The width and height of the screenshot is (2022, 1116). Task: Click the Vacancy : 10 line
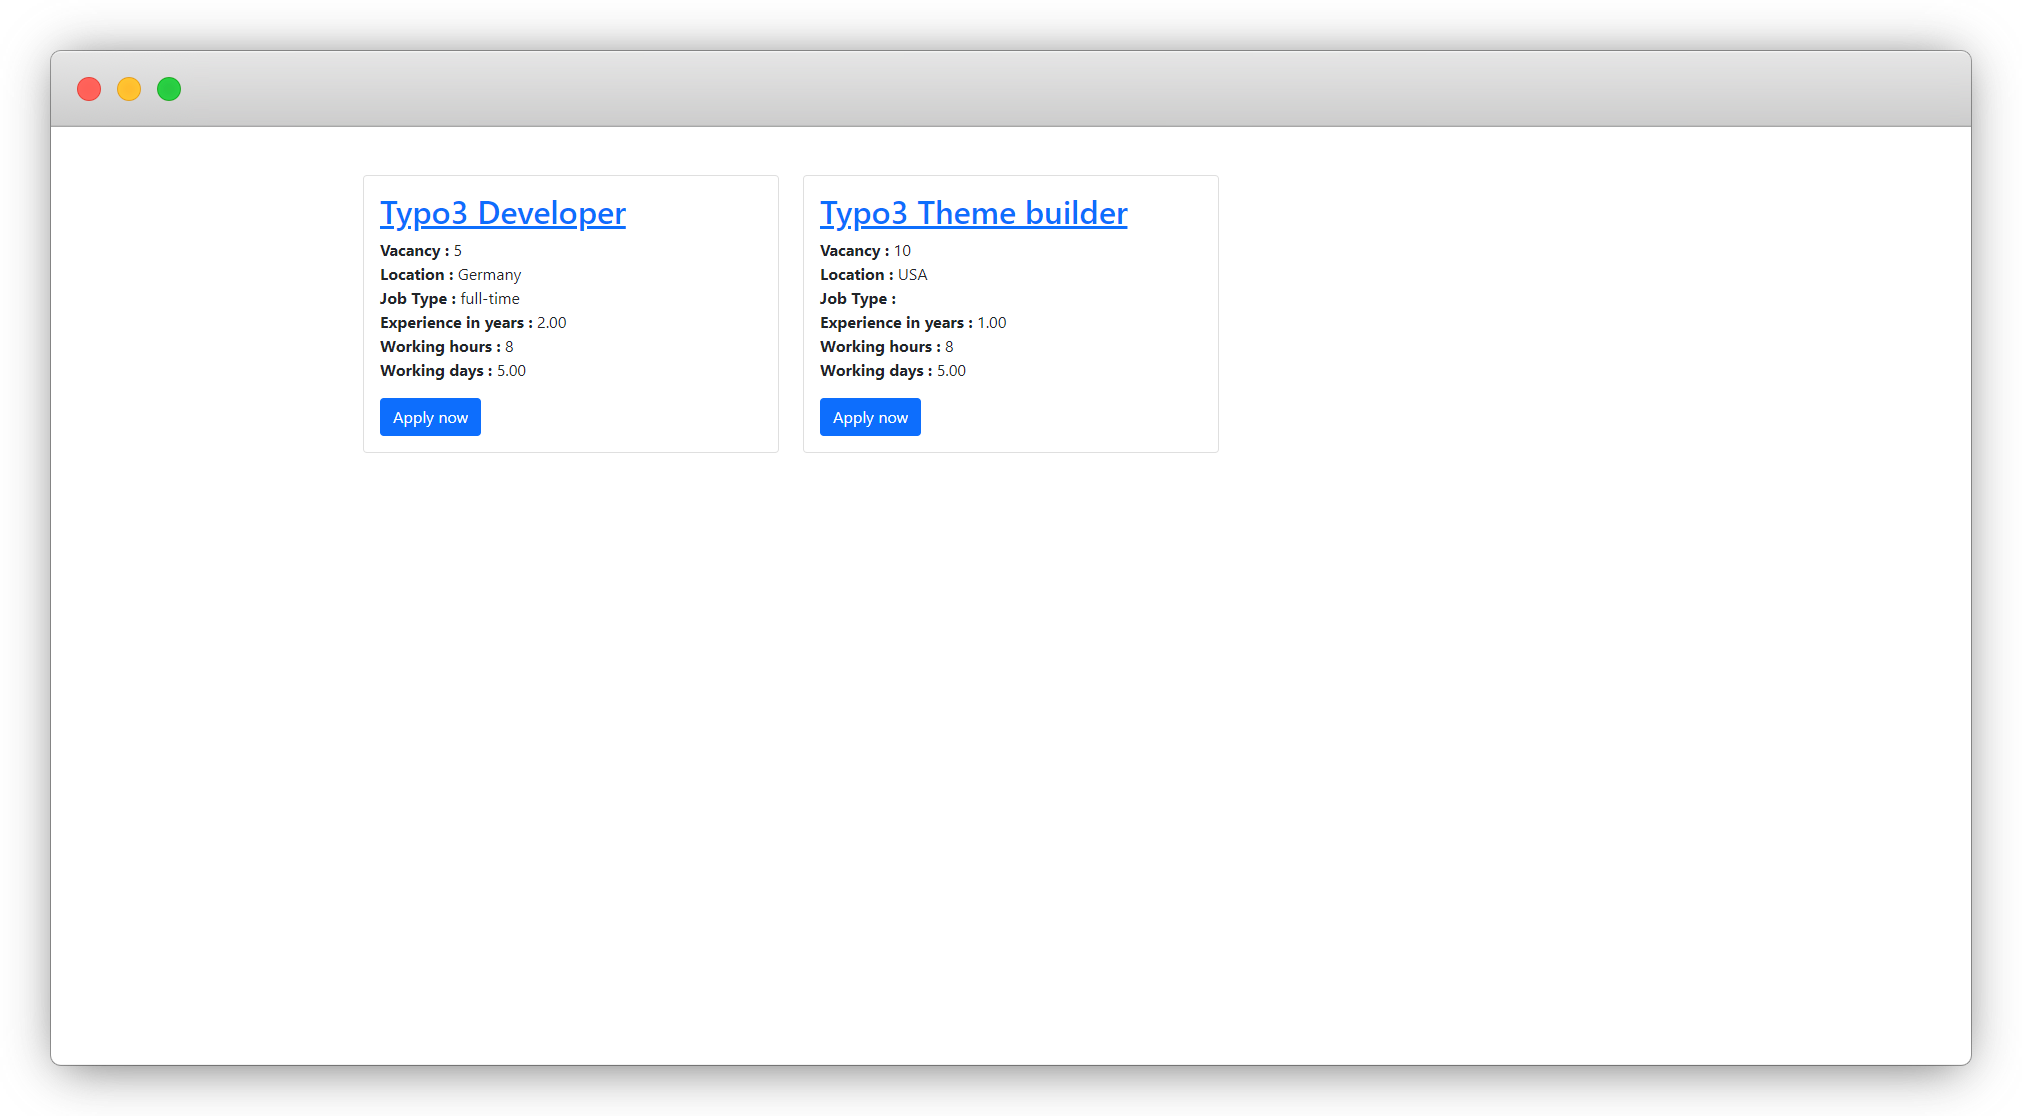865,251
